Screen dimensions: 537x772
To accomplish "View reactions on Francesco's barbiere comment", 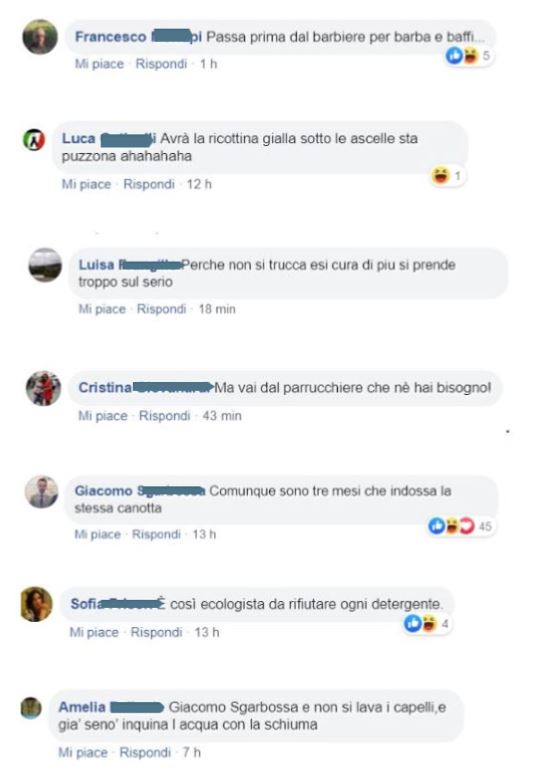I will (x=468, y=56).
